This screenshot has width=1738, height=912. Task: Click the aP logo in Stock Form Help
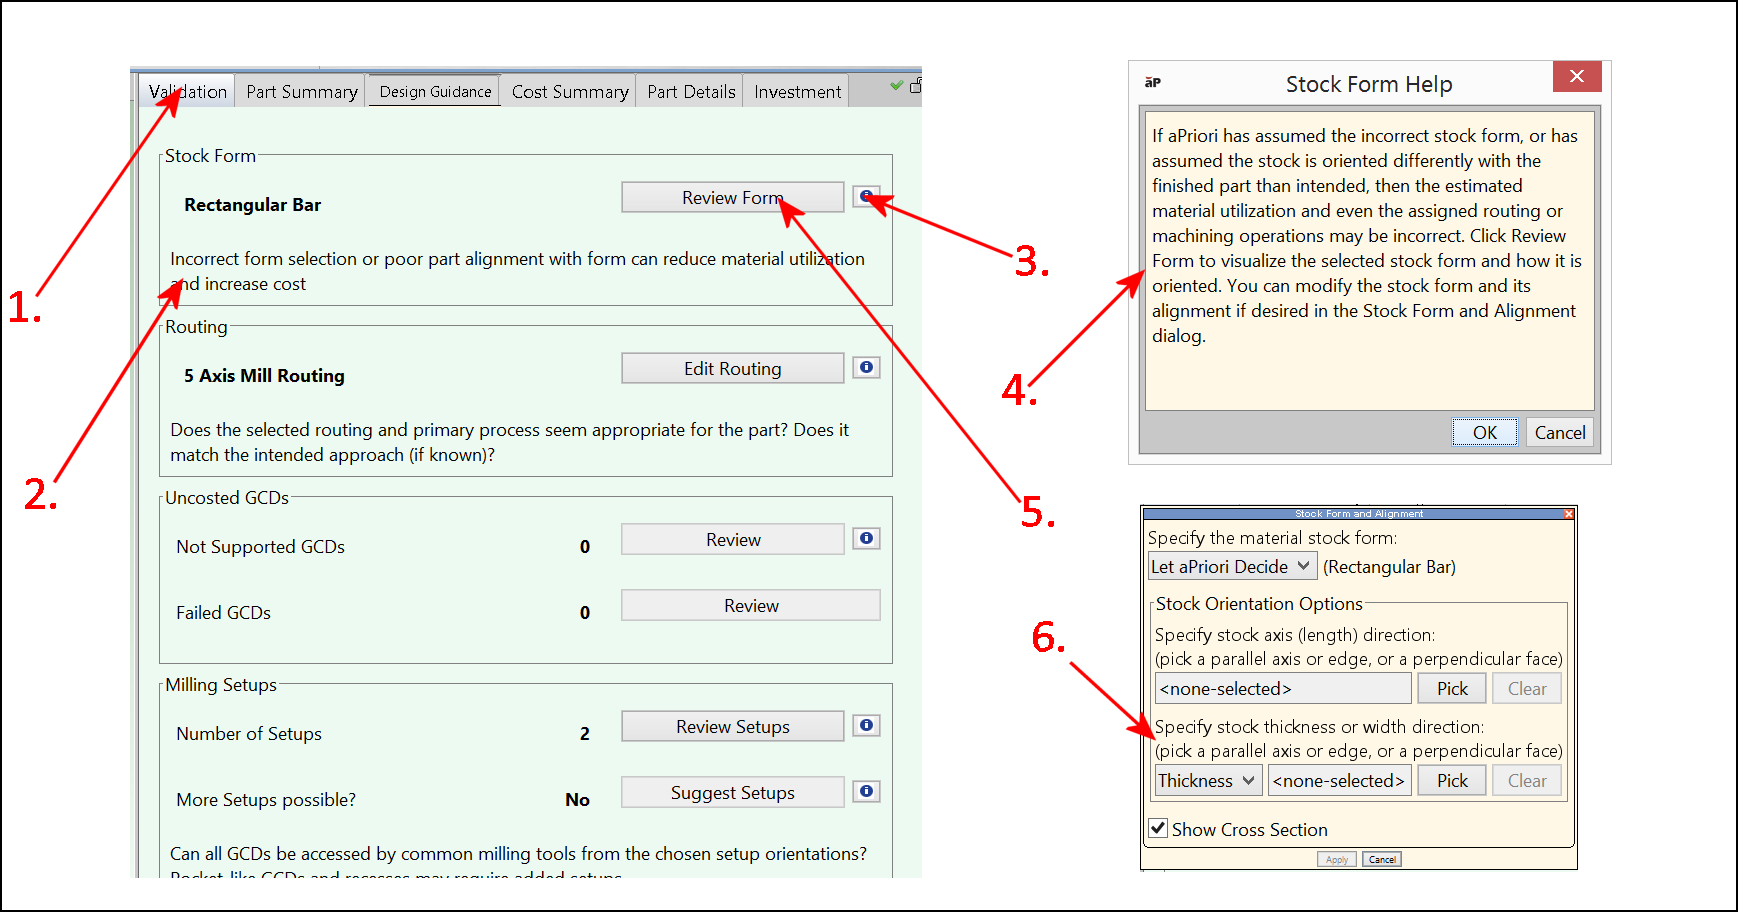[1153, 83]
